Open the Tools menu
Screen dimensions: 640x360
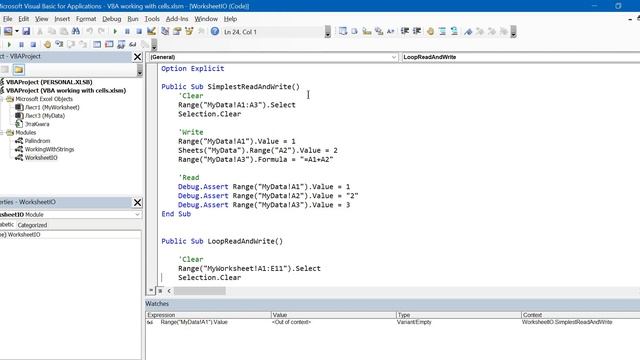pos(152,19)
